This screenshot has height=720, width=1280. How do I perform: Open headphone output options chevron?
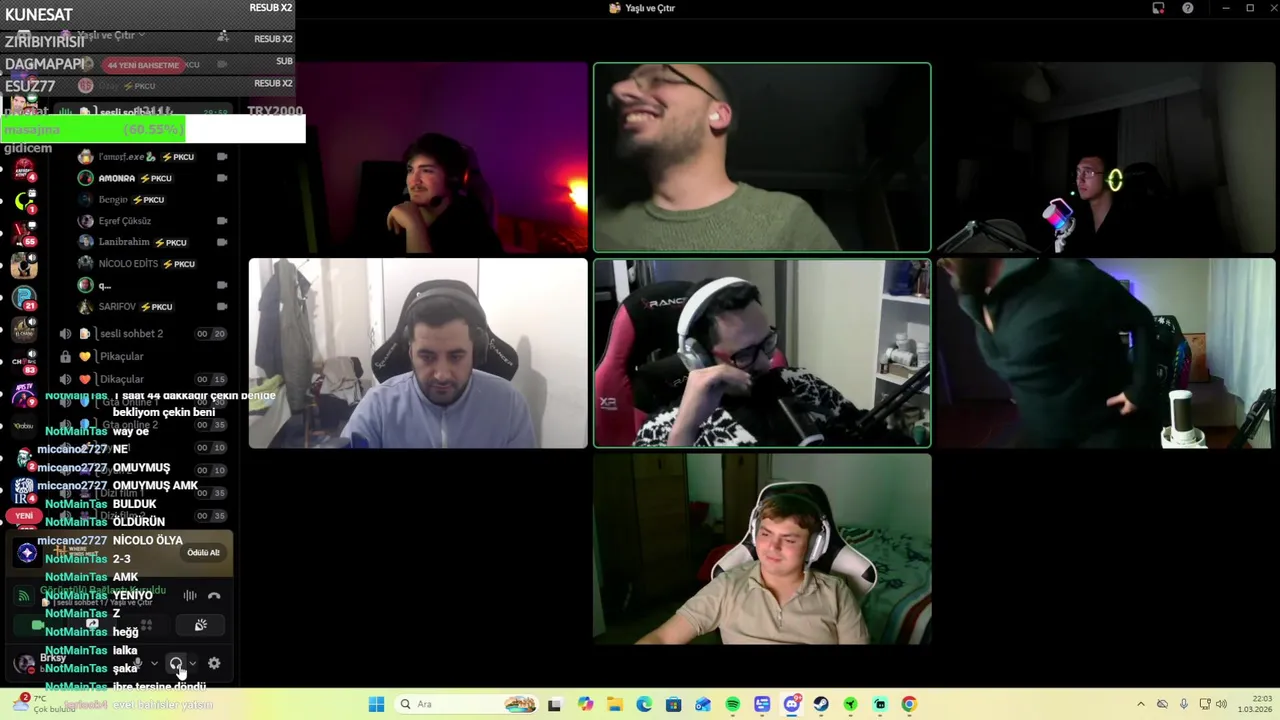193,663
